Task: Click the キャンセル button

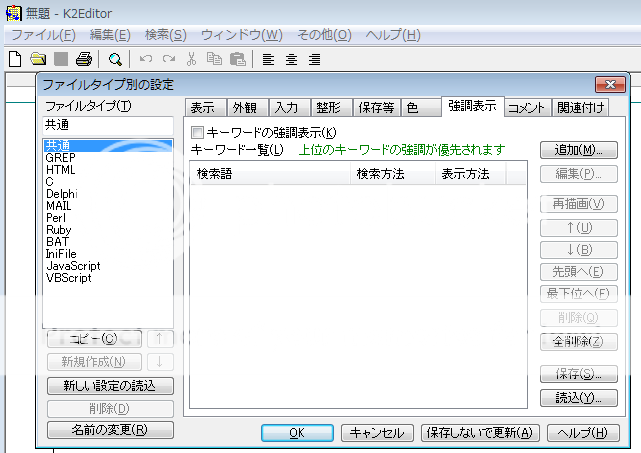Action: point(377,433)
